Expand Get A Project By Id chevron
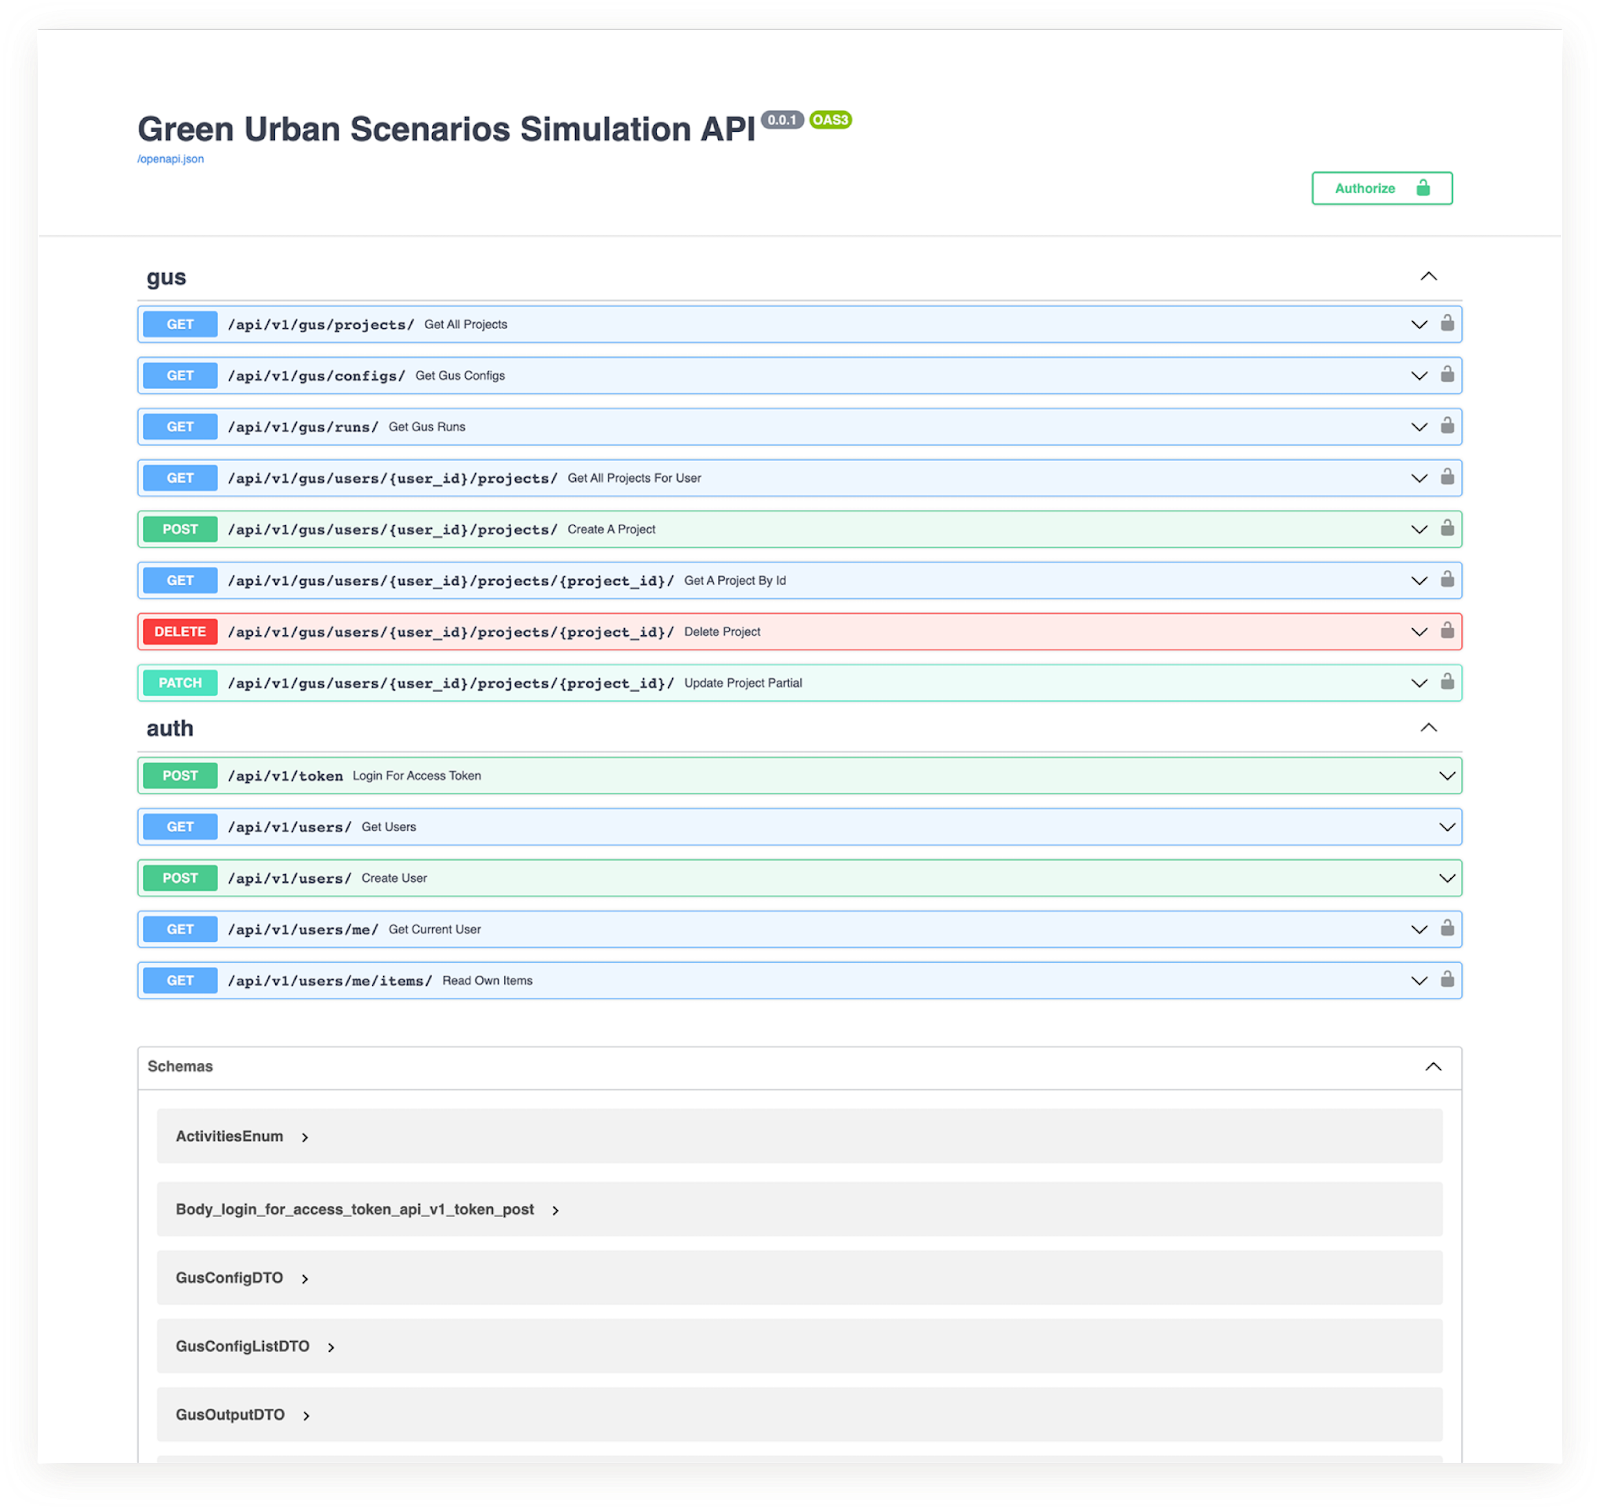The width and height of the screenshot is (1600, 1509). point(1419,580)
